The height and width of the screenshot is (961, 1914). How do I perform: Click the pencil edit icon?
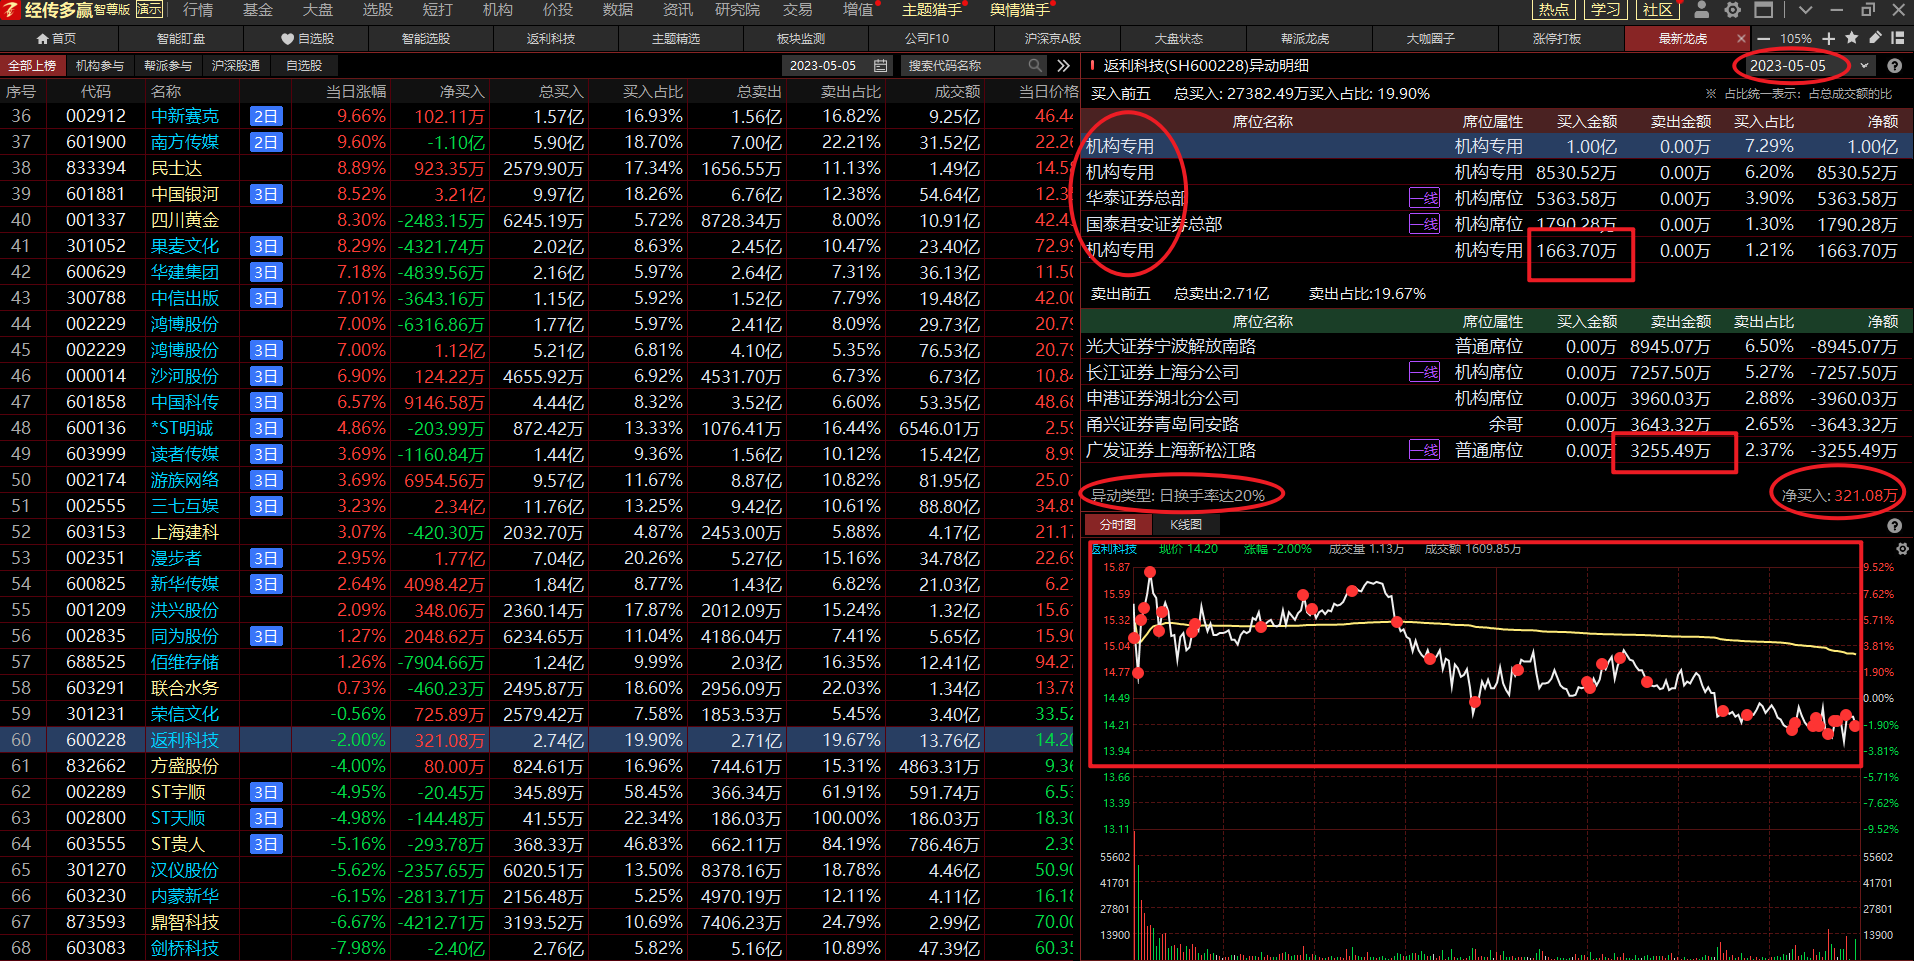click(1875, 38)
